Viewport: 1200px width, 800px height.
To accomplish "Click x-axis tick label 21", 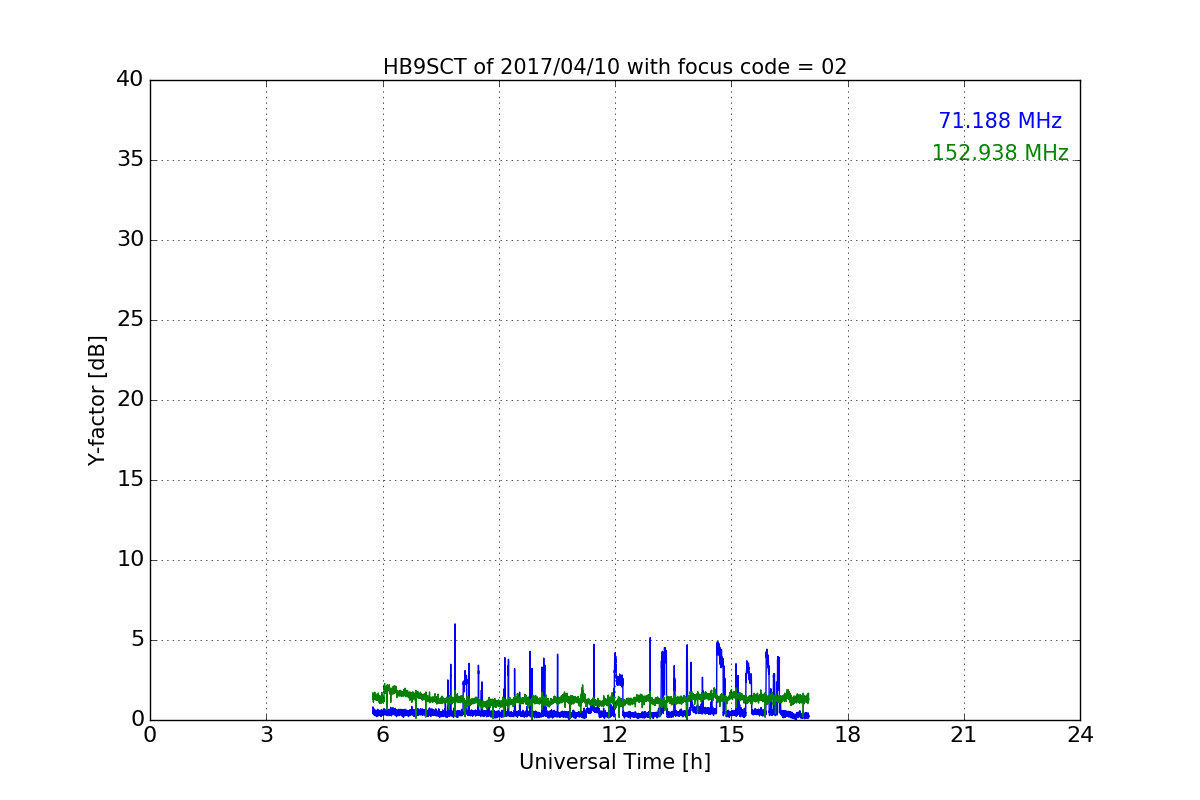I will [964, 734].
